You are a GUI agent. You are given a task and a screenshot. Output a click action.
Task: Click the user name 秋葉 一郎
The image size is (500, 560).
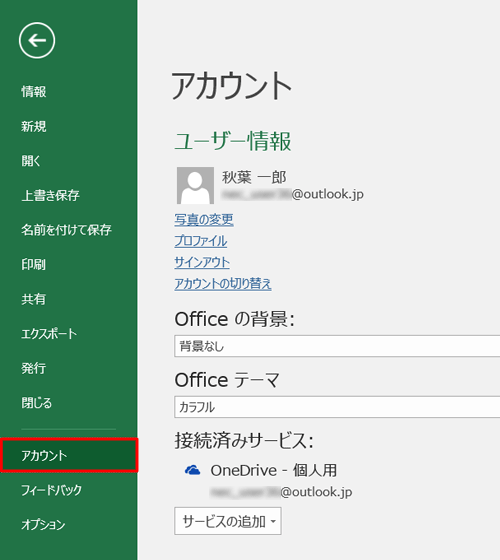(x=254, y=177)
